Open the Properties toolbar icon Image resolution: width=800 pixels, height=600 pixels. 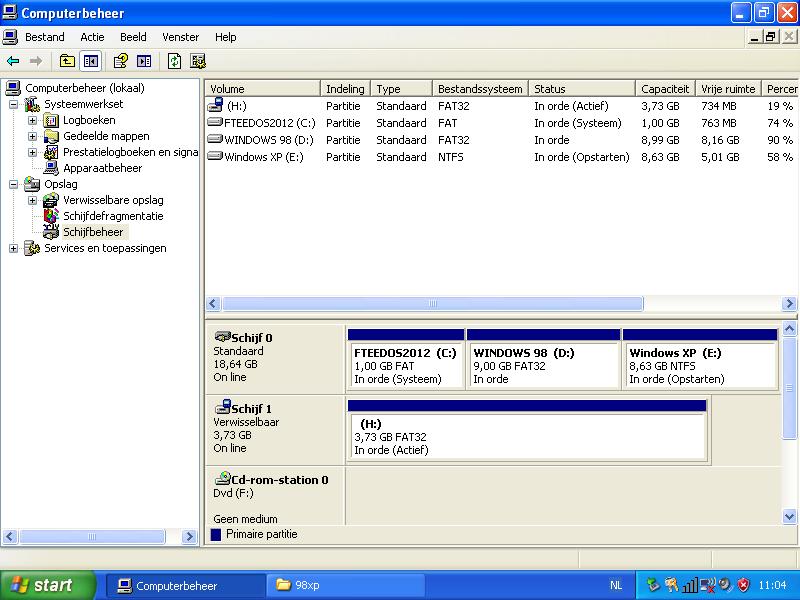pos(120,62)
